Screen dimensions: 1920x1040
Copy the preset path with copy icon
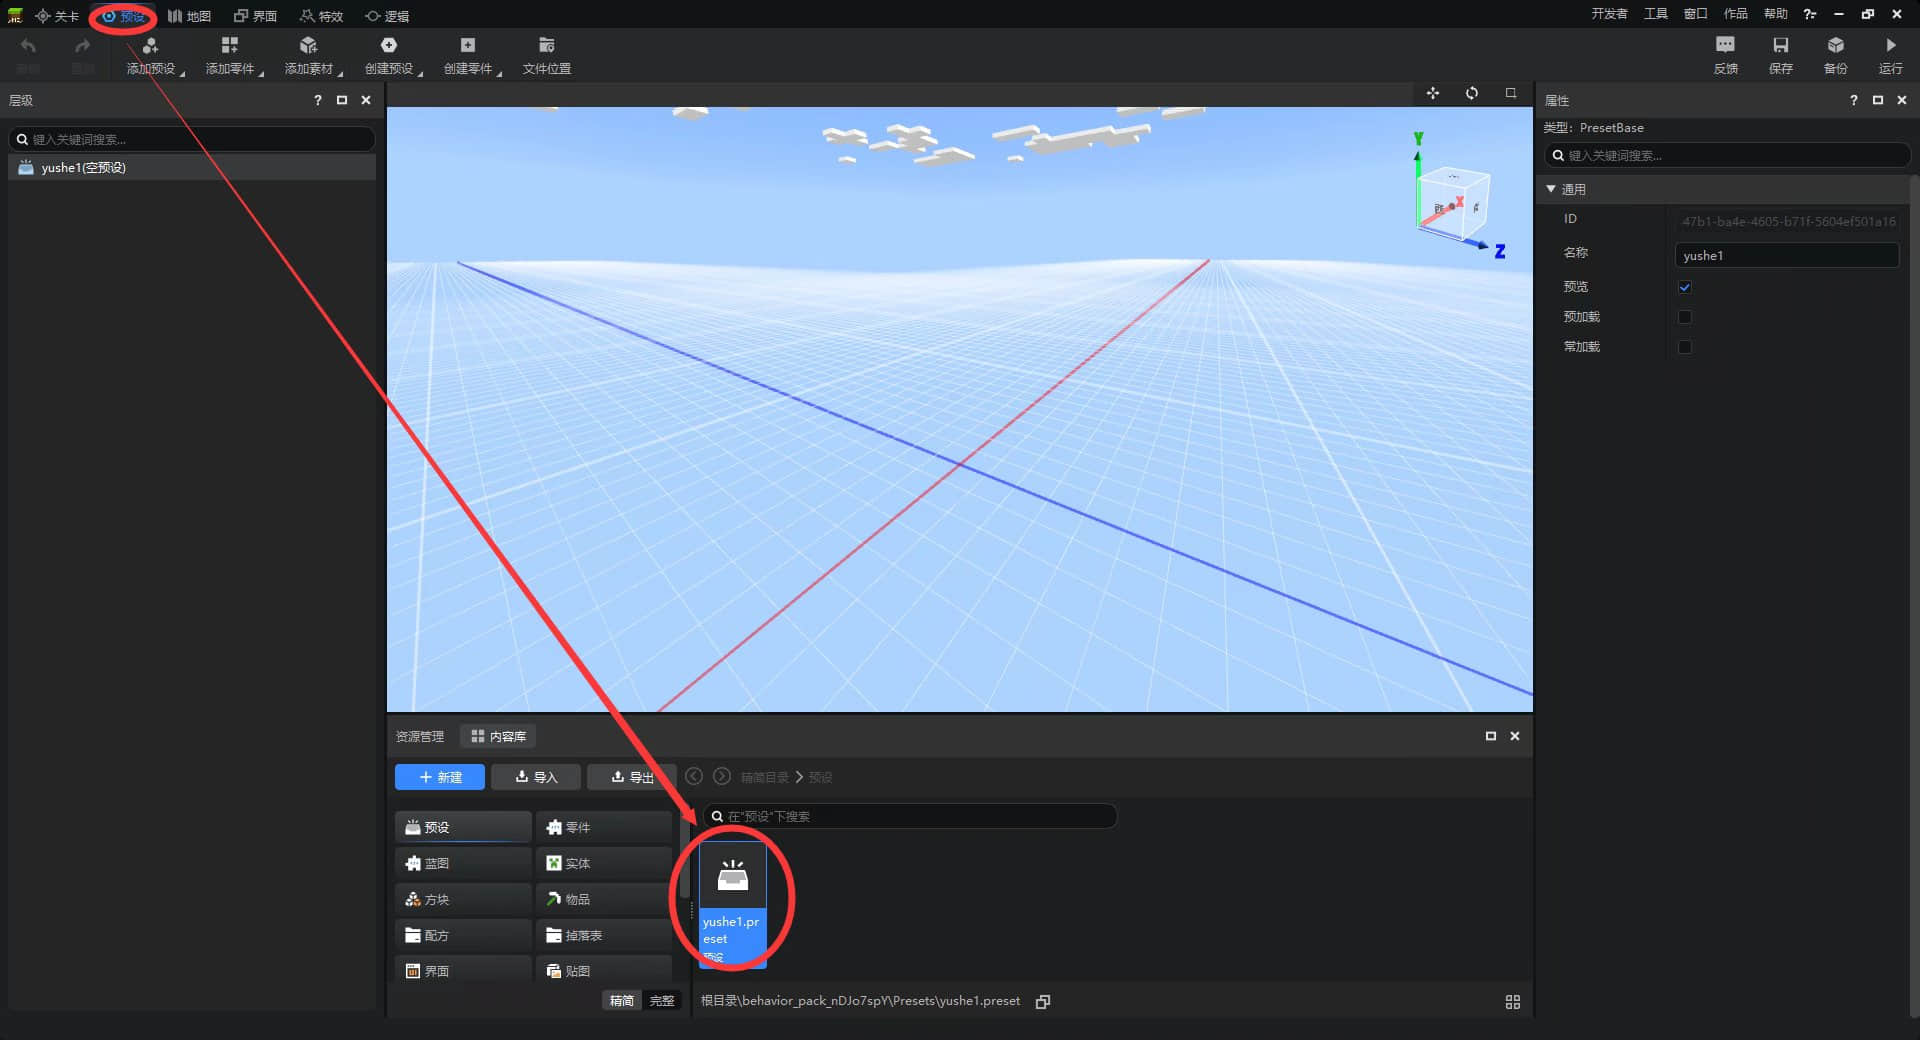click(1043, 1002)
